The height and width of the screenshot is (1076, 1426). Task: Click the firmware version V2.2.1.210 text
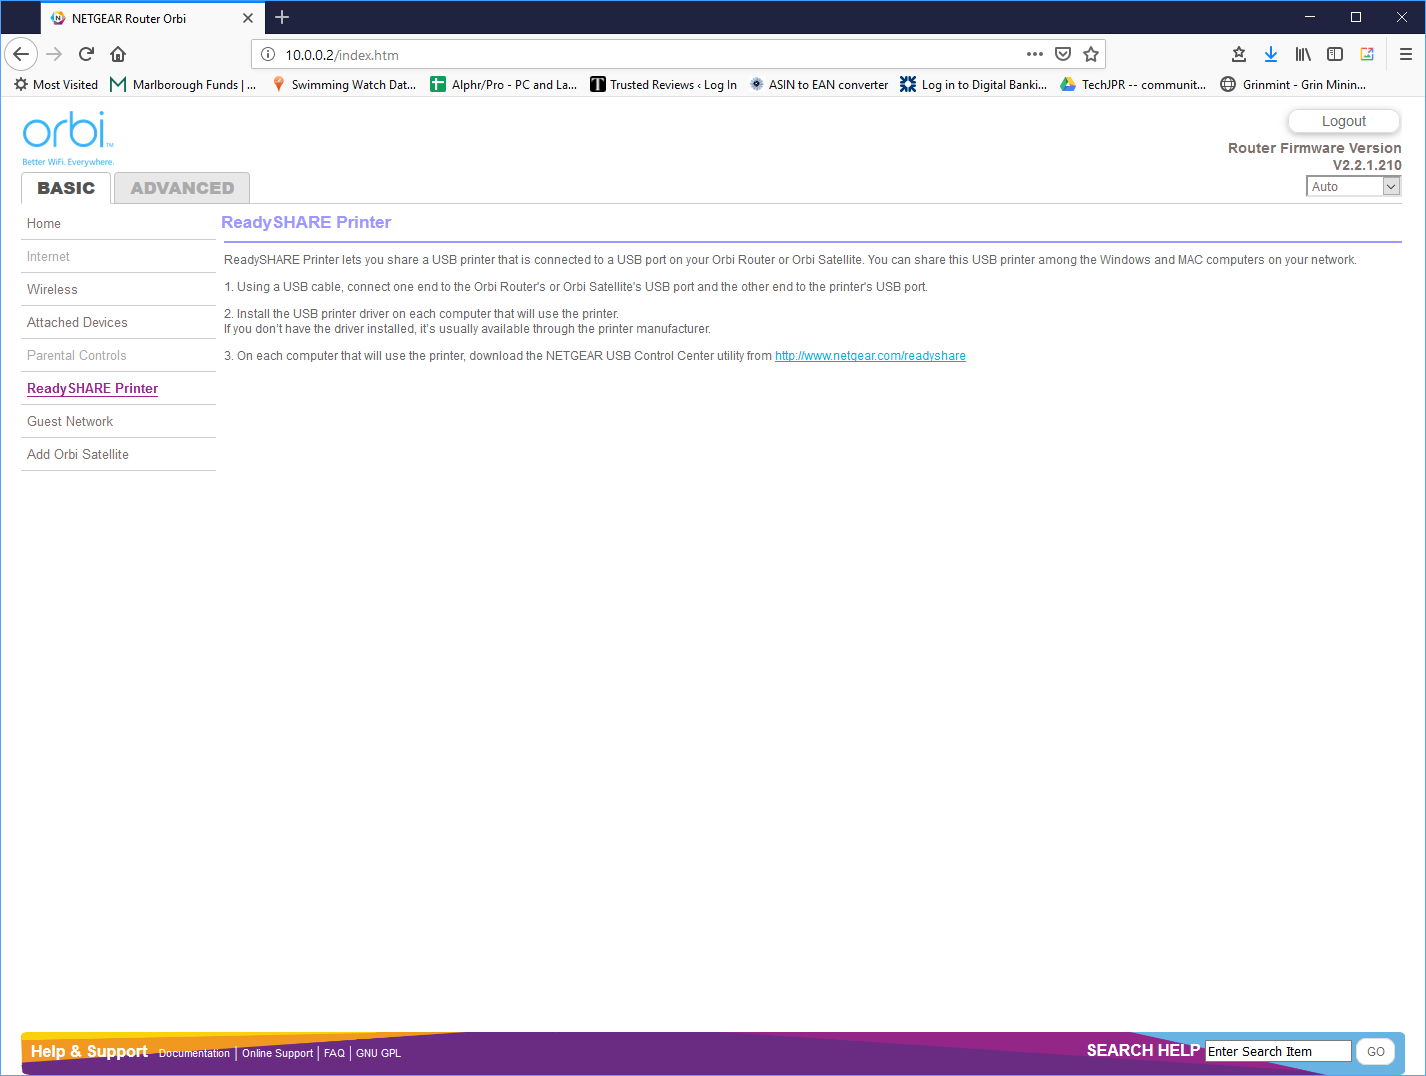(x=1367, y=165)
